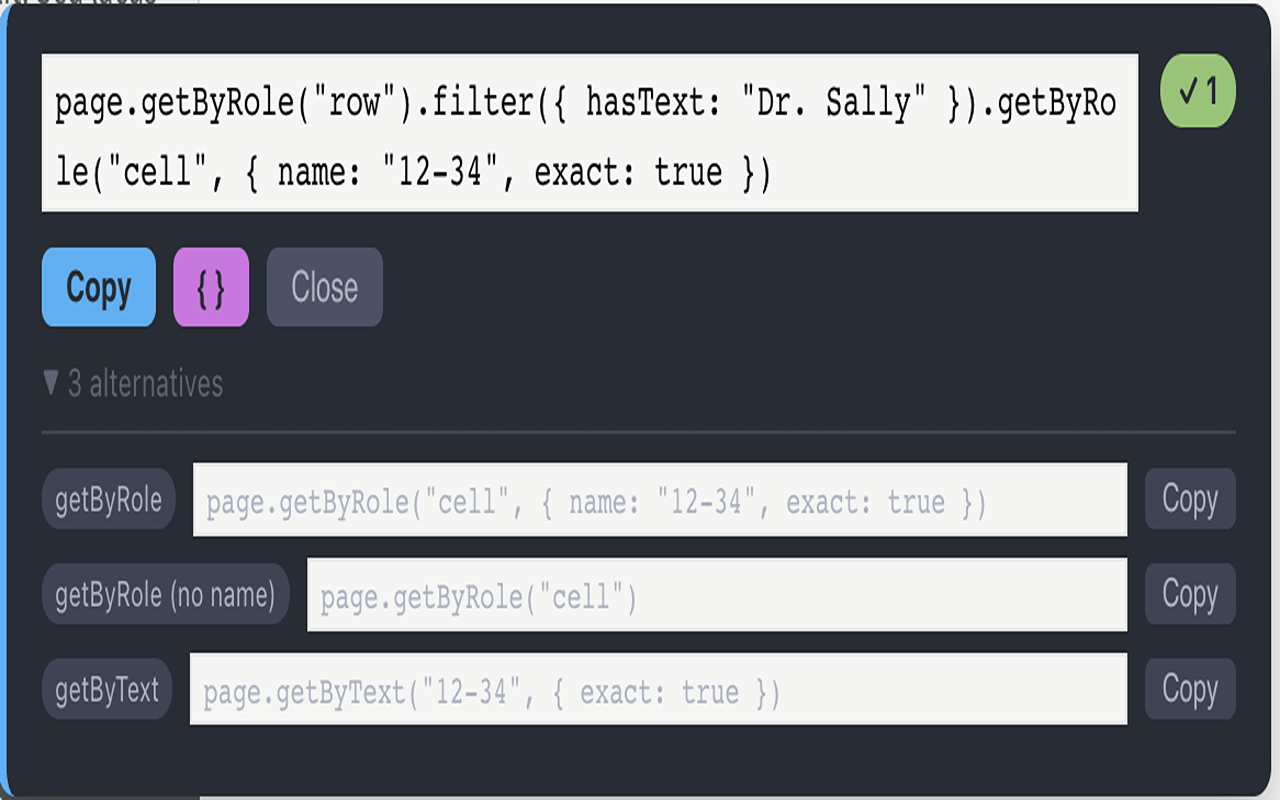Click the purple curly braces button

[x=211, y=287]
